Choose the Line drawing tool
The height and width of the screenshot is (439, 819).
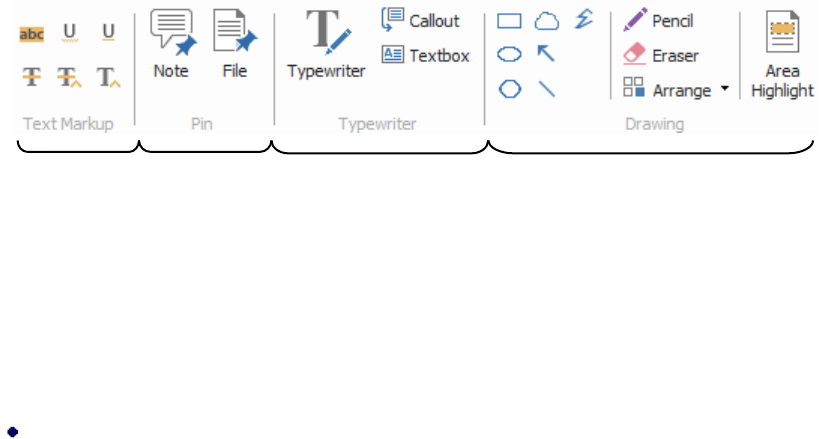(x=546, y=89)
